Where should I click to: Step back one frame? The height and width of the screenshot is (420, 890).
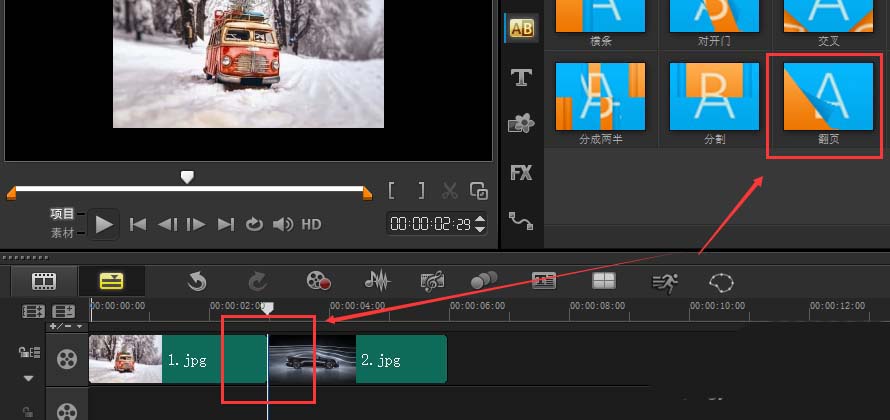click(x=167, y=225)
